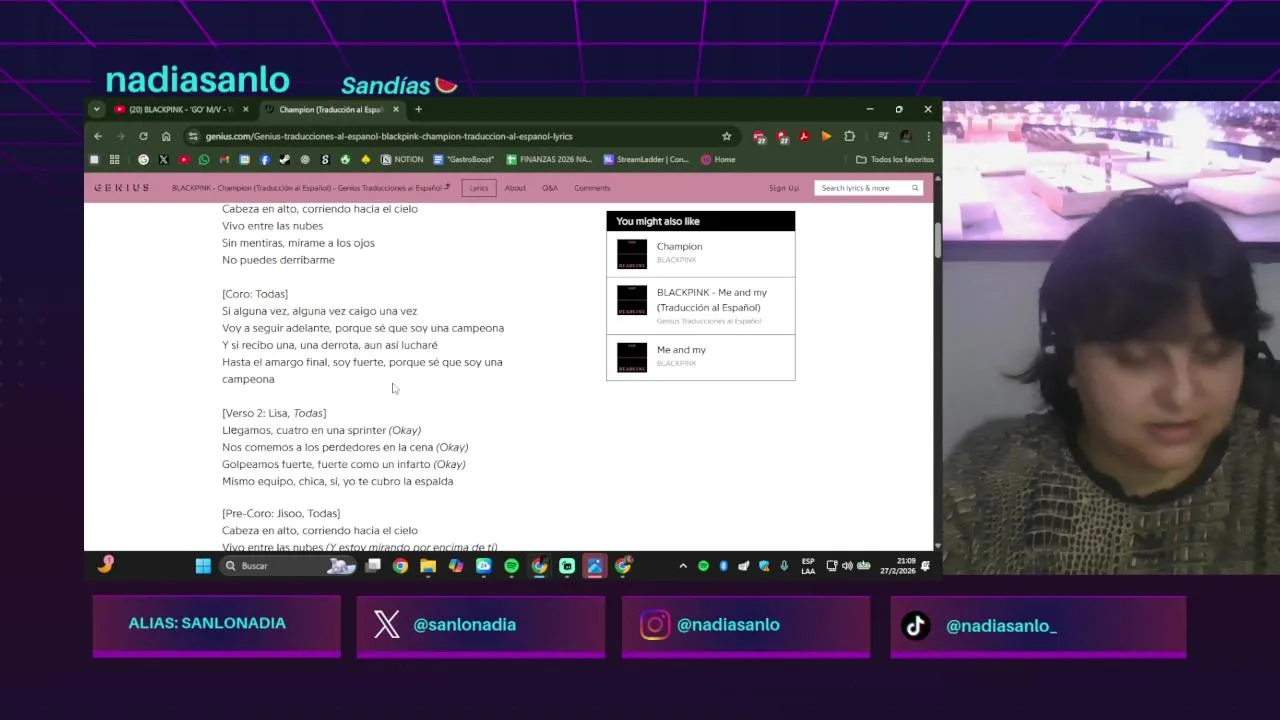Reload the Genius lyrics page

(x=143, y=136)
